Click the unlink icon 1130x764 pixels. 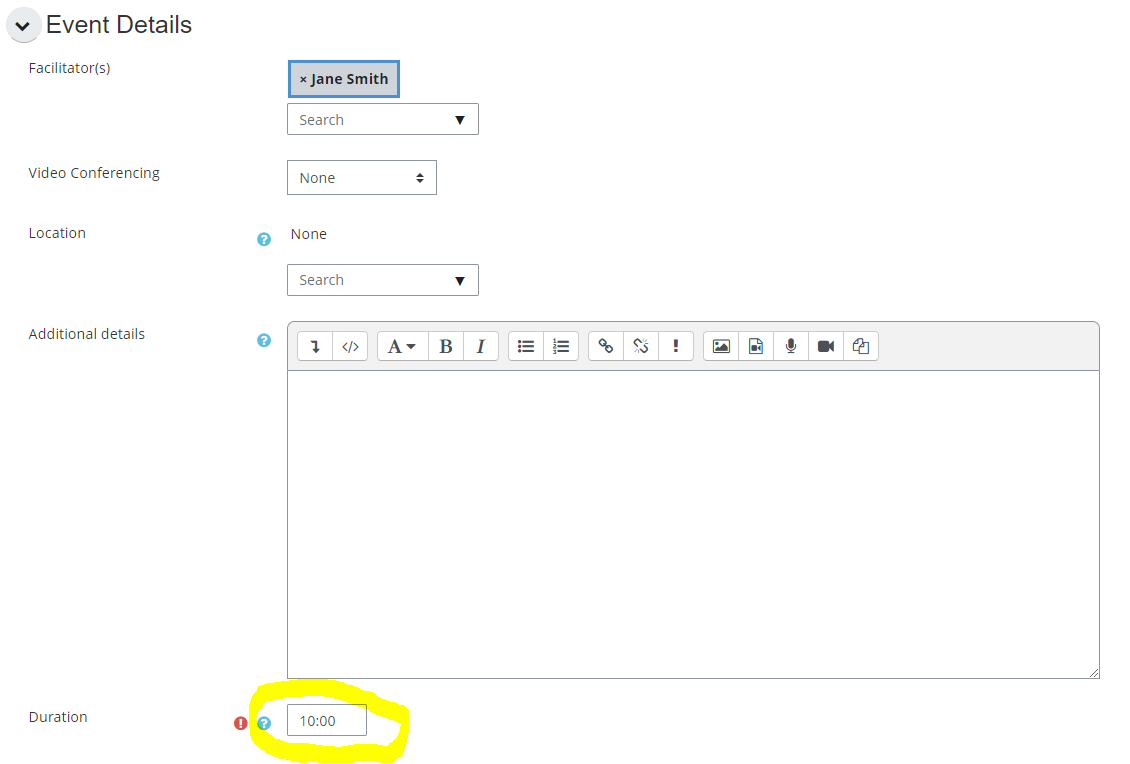tap(641, 346)
